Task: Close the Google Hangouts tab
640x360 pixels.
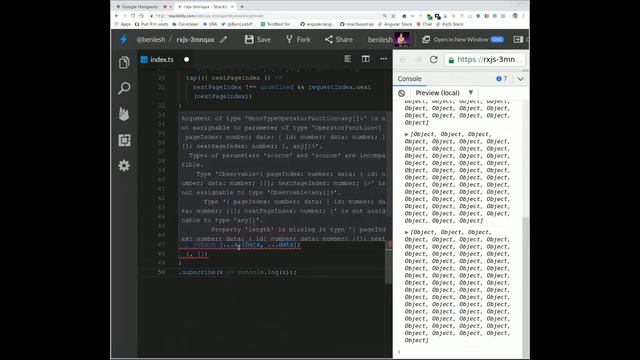Action: point(171,7)
